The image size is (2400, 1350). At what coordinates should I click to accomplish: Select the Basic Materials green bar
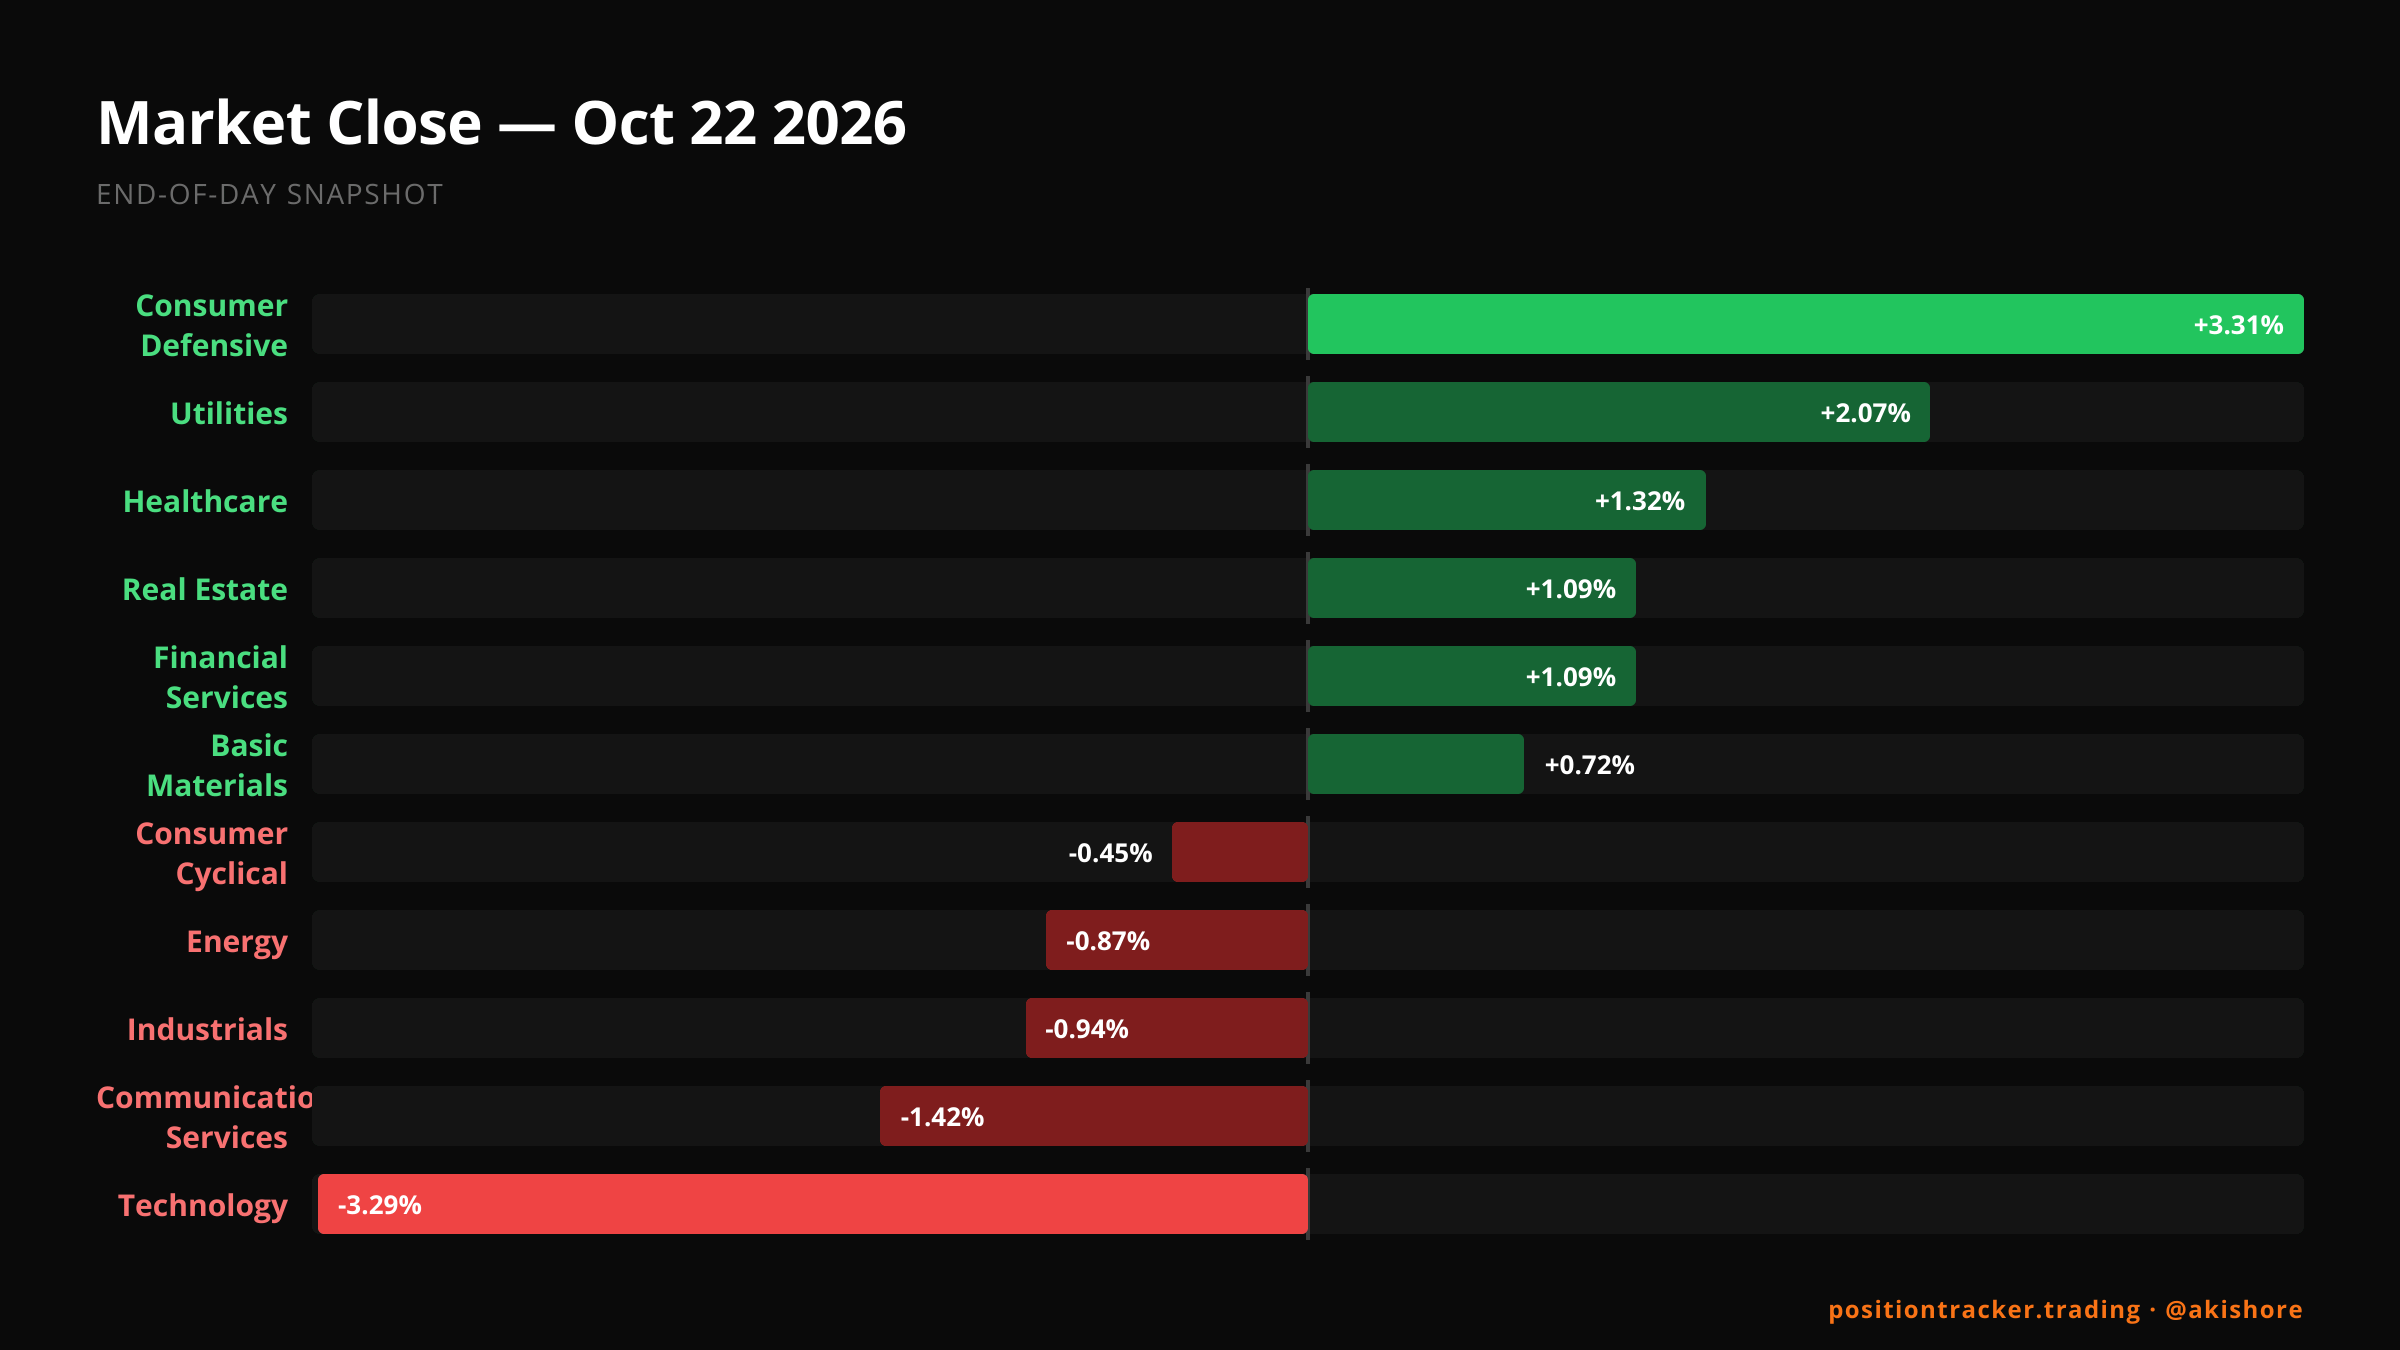[x=1415, y=764]
